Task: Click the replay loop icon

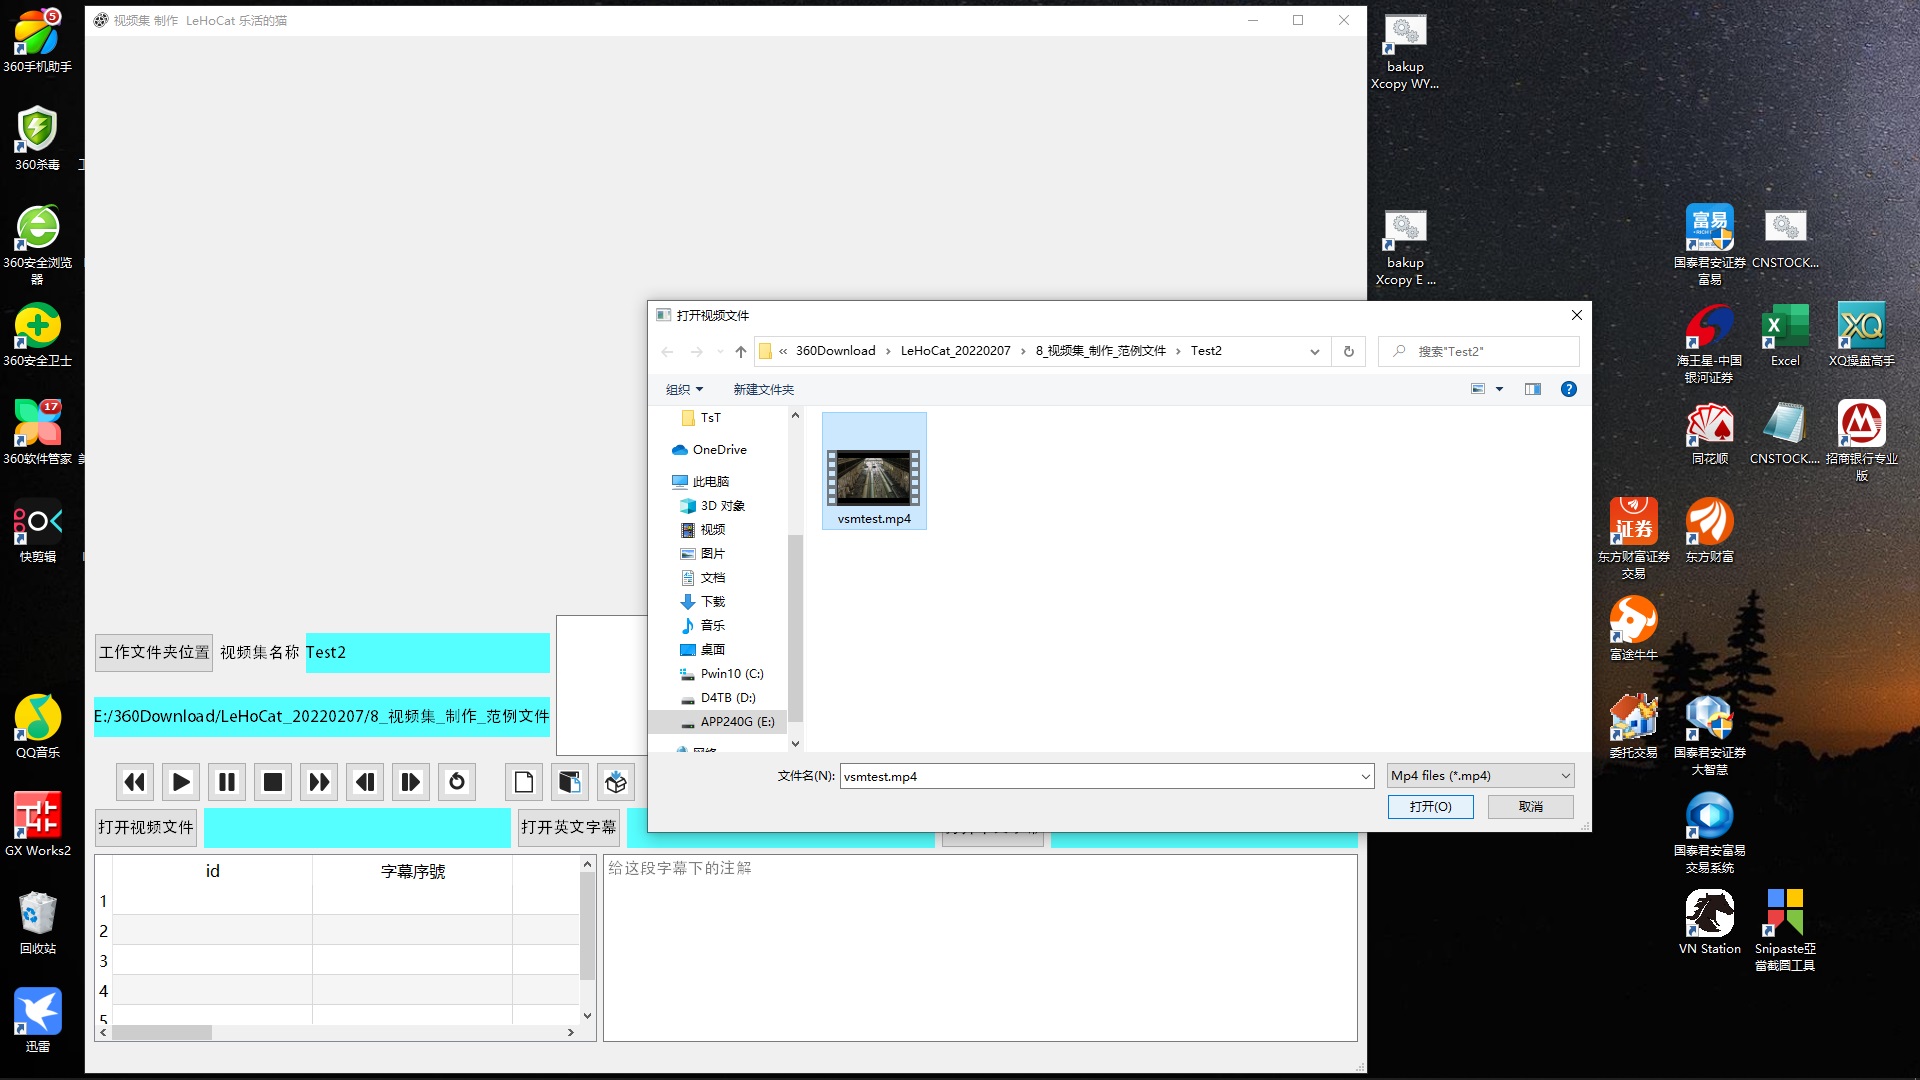Action: (x=457, y=782)
